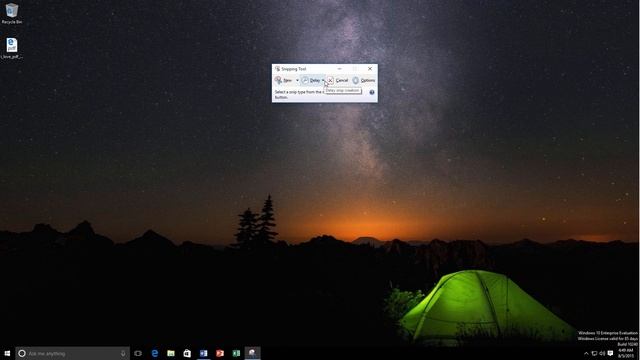Start a new snip with New button
The height and width of the screenshot is (360, 640).
[x=284, y=80]
